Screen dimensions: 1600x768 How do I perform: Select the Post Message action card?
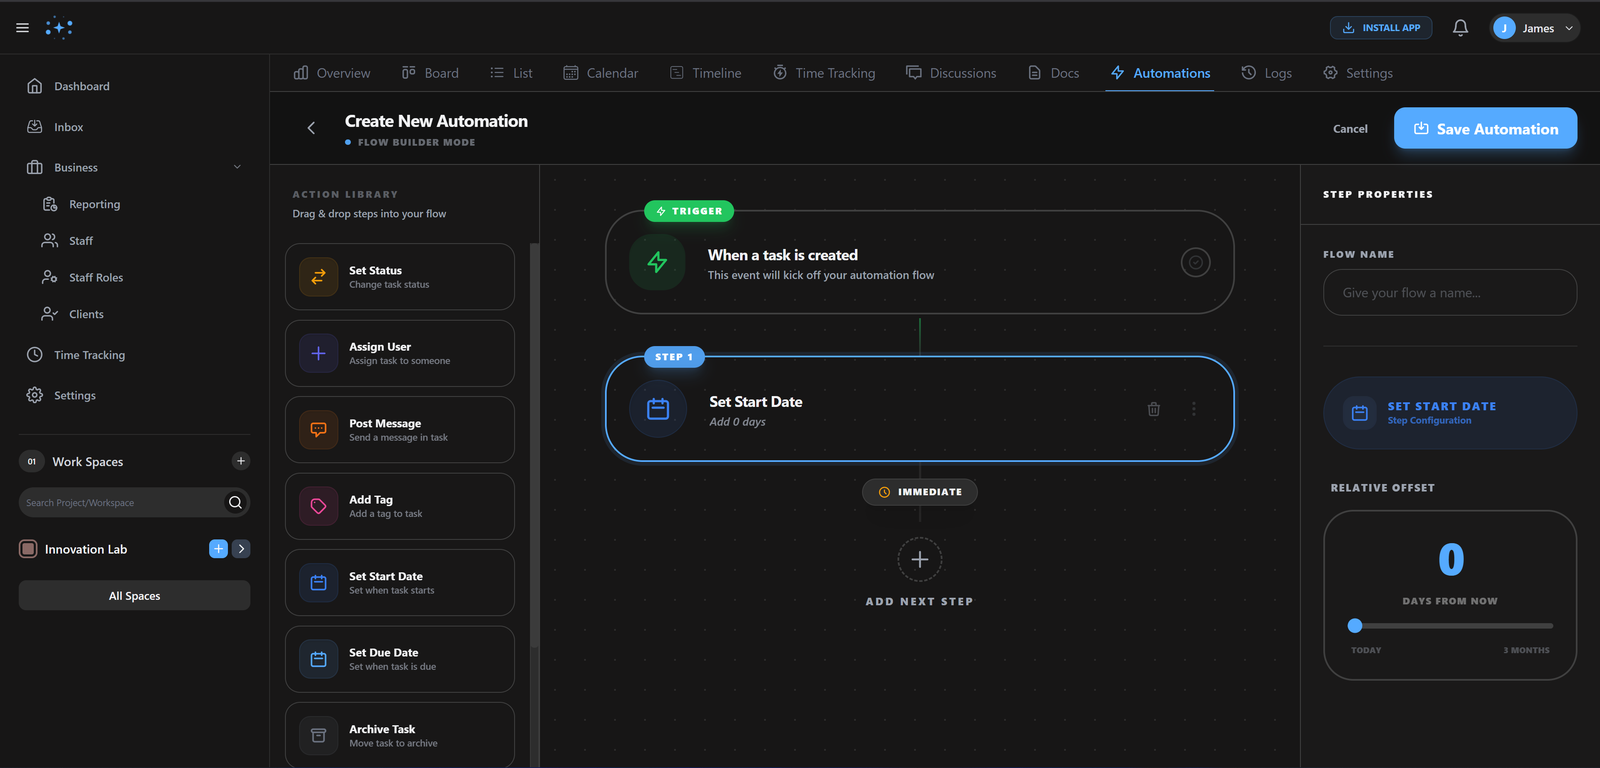tap(400, 430)
